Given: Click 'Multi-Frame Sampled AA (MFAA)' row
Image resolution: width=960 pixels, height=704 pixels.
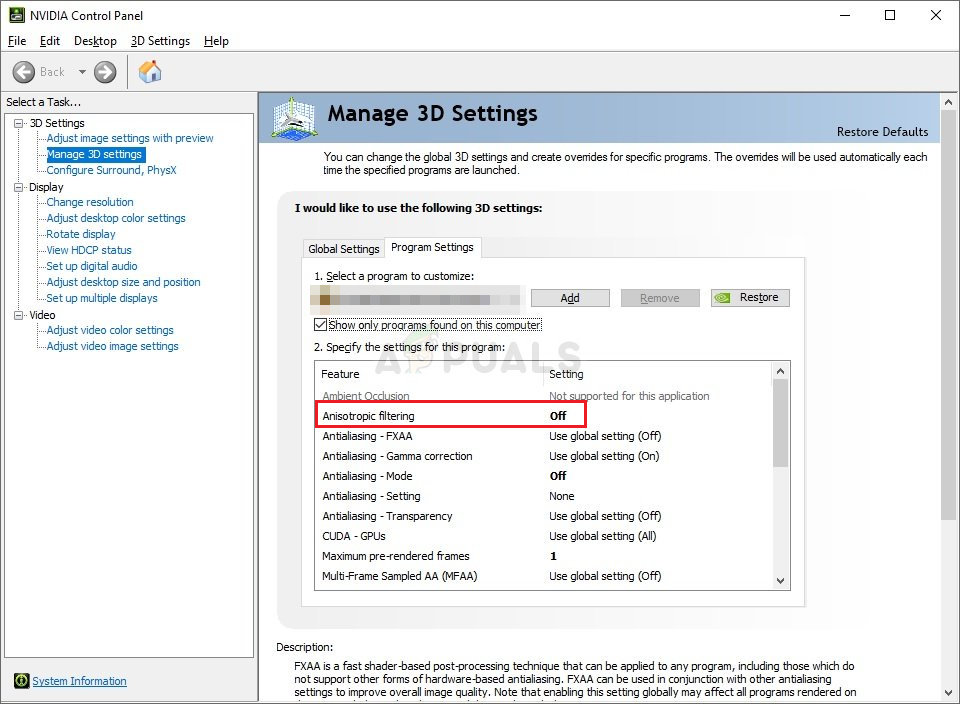Looking at the screenshot, I should (544, 576).
